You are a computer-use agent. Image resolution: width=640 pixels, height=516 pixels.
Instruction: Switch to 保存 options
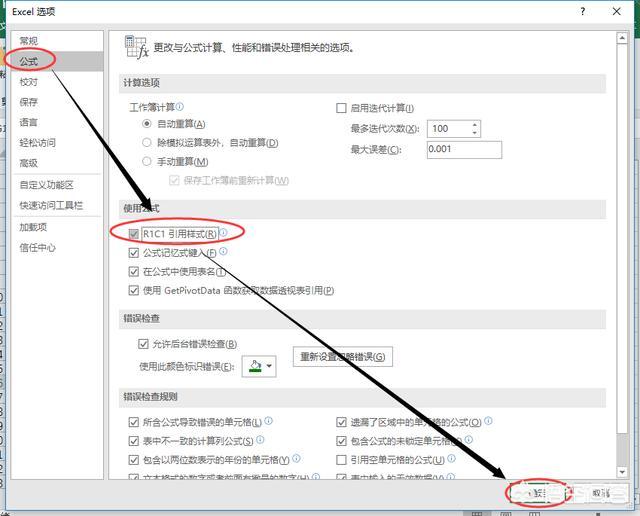57,102
